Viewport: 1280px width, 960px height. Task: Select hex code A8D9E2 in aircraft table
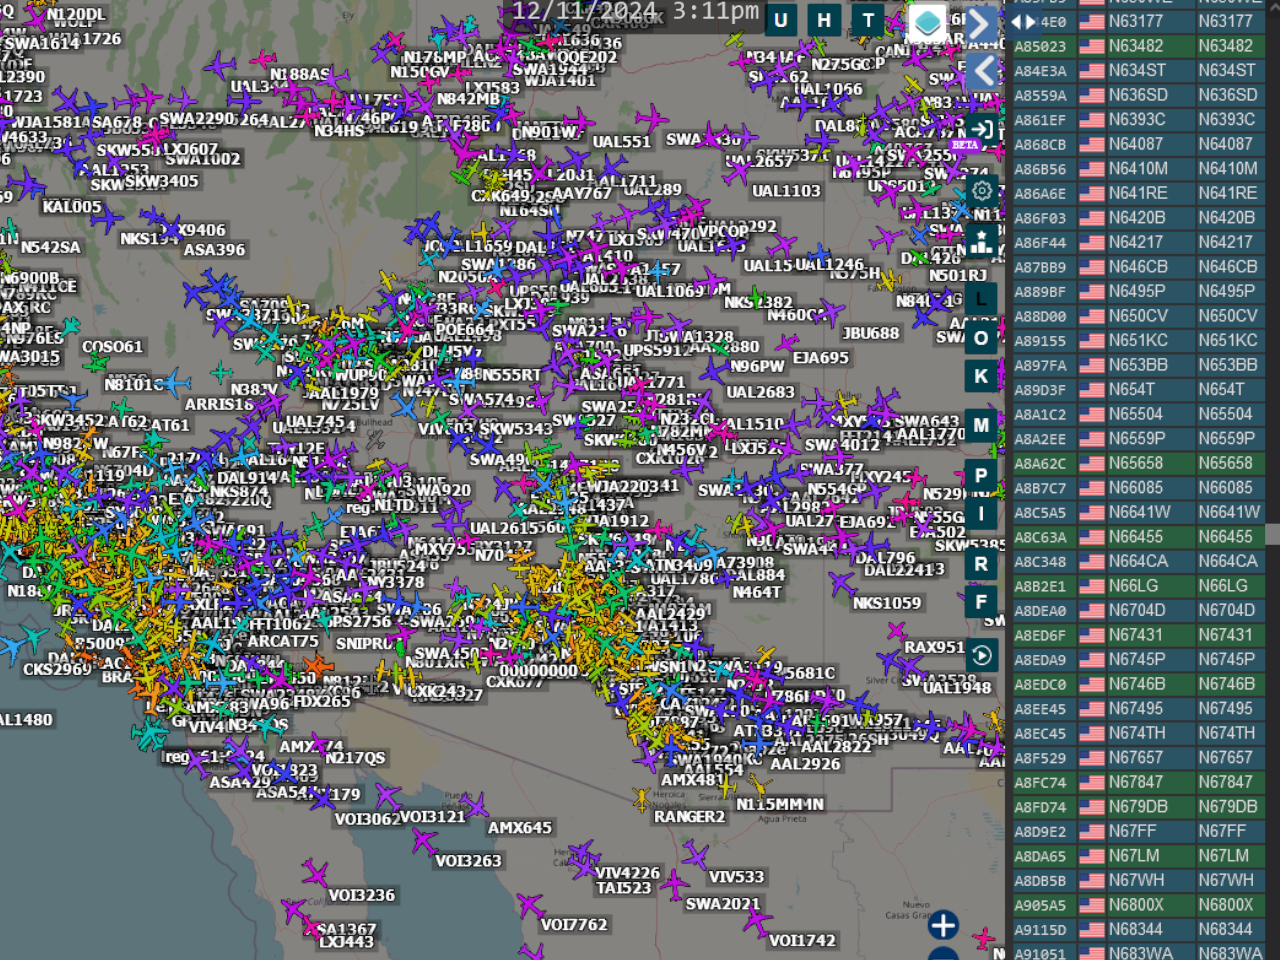(1040, 831)
